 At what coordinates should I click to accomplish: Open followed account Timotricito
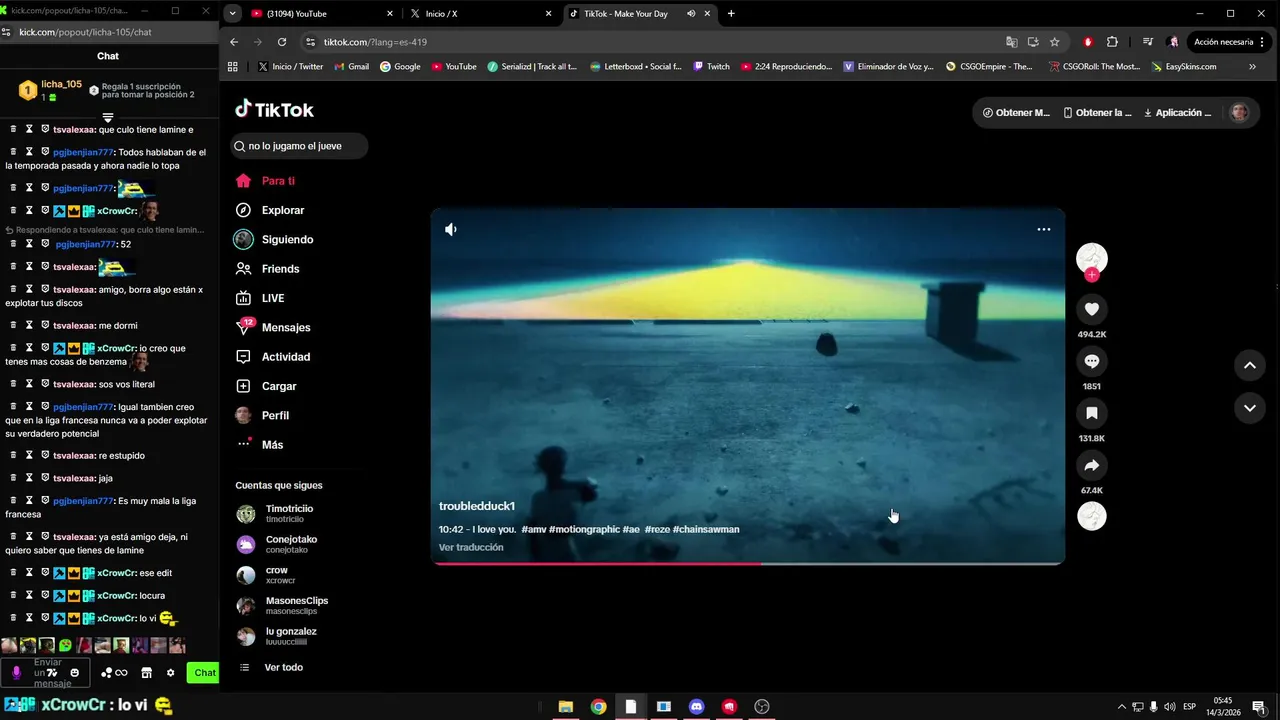click(275, 514)
